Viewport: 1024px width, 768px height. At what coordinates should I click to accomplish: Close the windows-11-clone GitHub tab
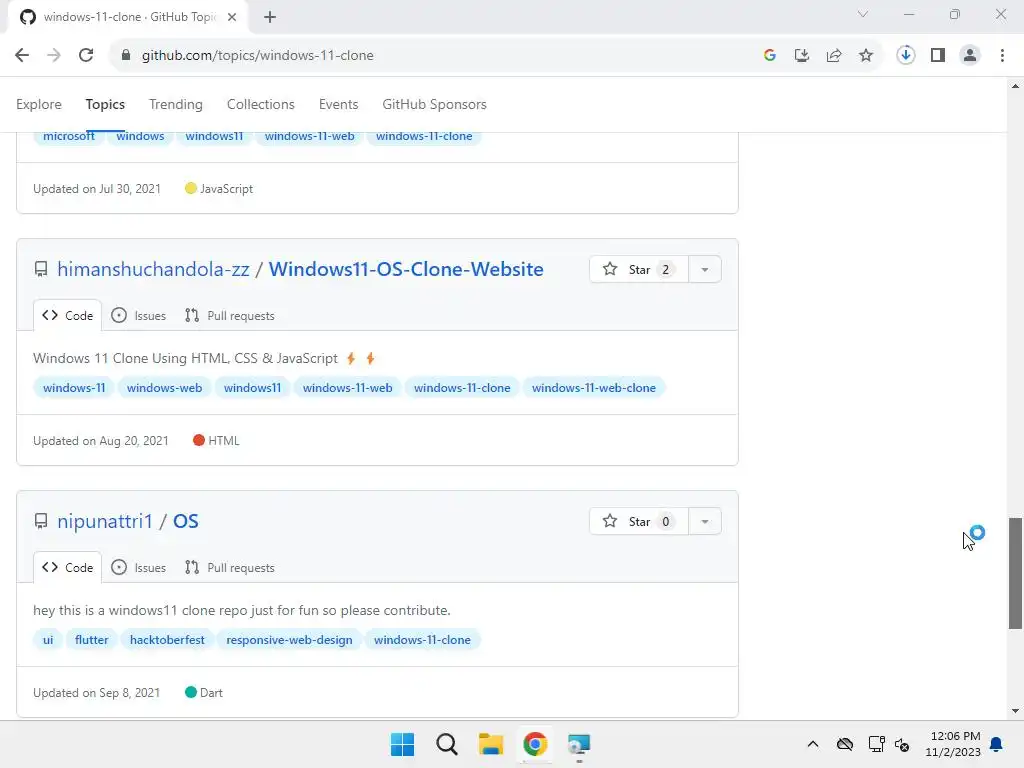coord(232,17)
